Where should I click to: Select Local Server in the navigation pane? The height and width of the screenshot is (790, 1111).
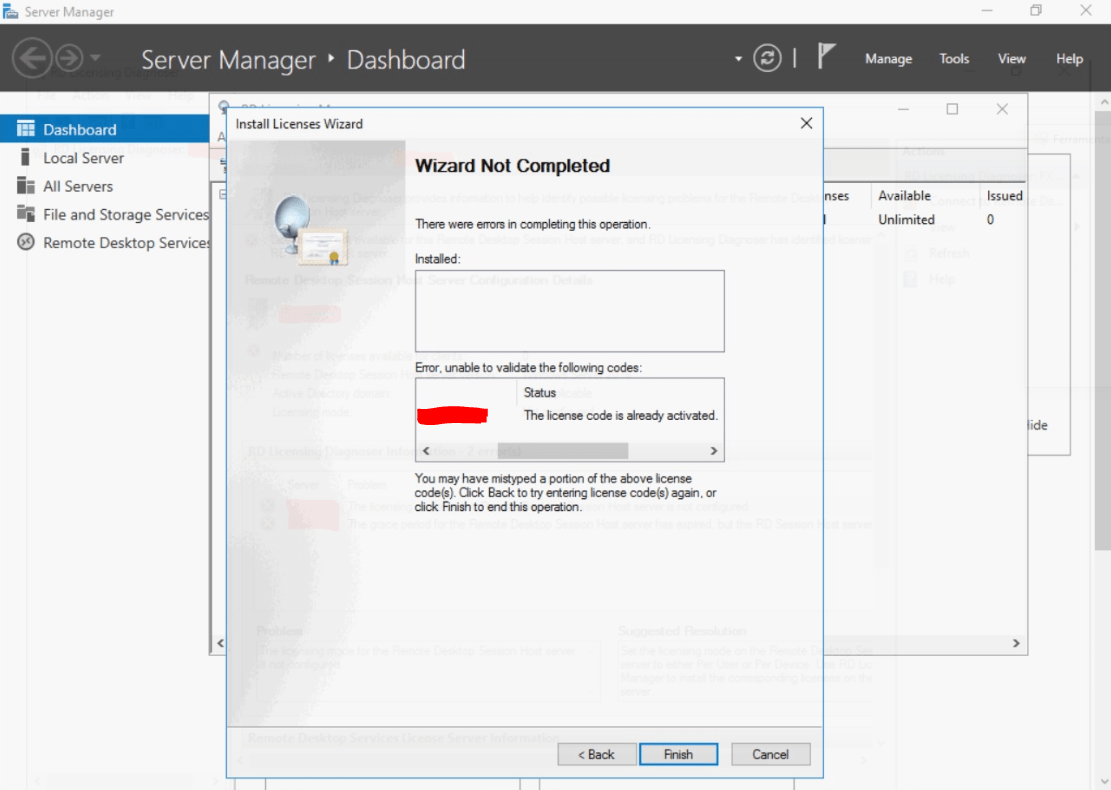click(x=85, y=157)
